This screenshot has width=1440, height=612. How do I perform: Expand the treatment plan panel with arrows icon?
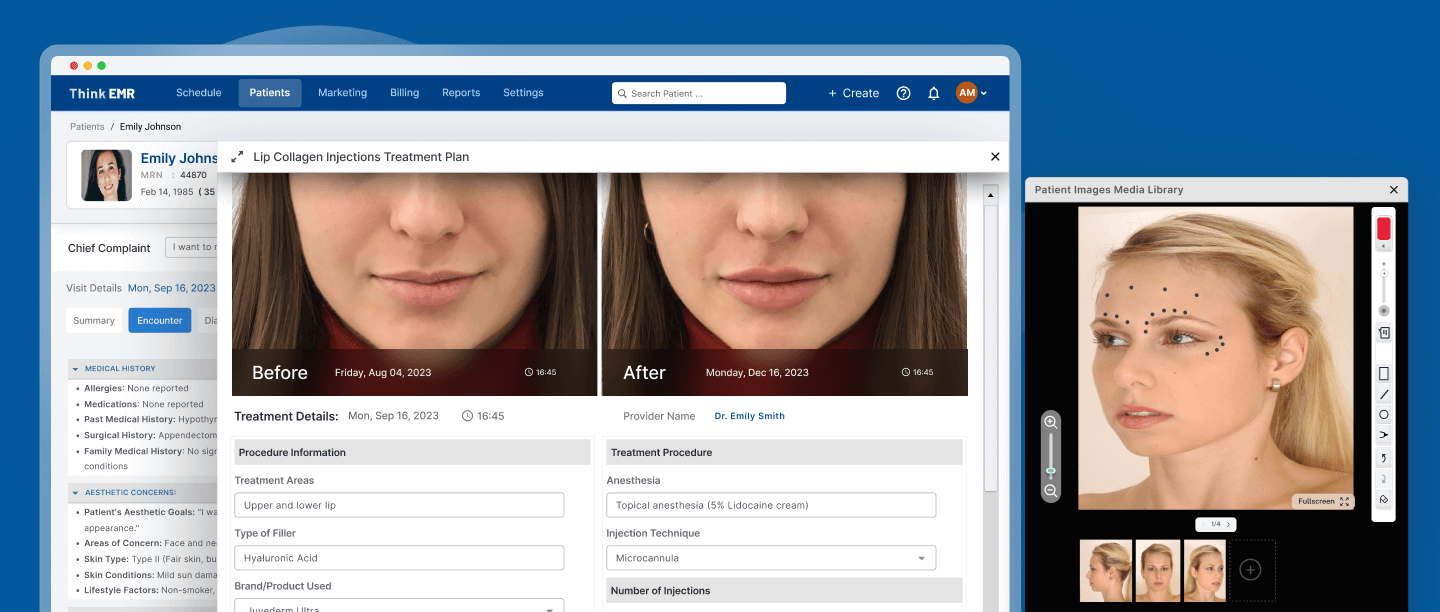click(237, 157)
